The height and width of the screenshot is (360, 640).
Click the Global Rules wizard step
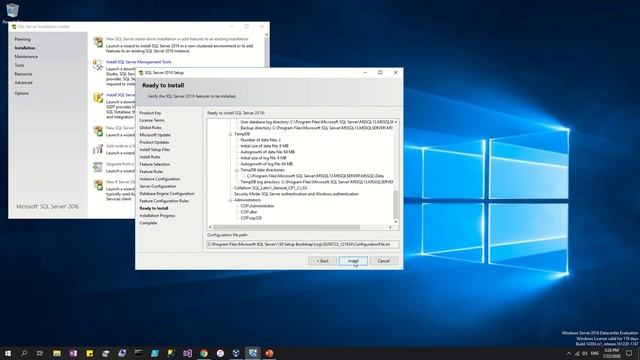[x=150, y=127]
